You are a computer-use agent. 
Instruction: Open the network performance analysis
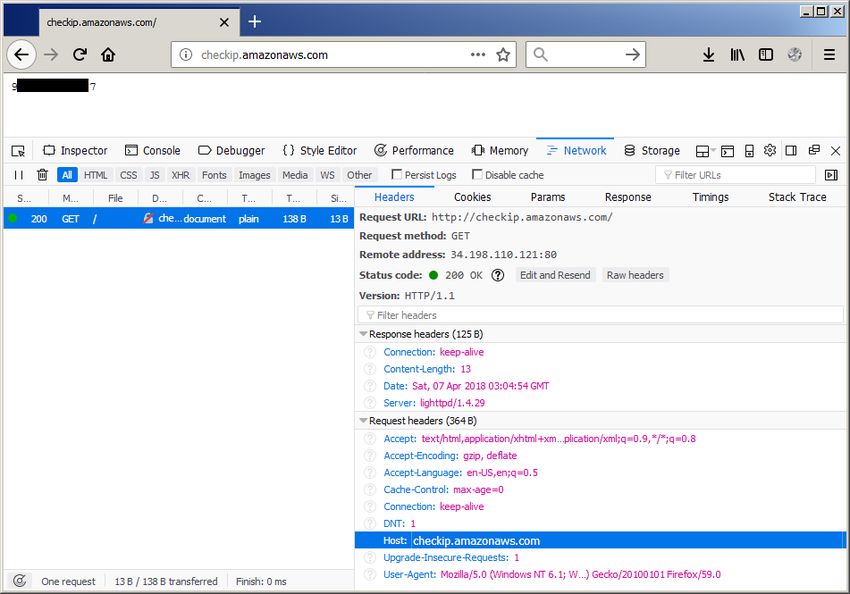(x=20, y=581)
